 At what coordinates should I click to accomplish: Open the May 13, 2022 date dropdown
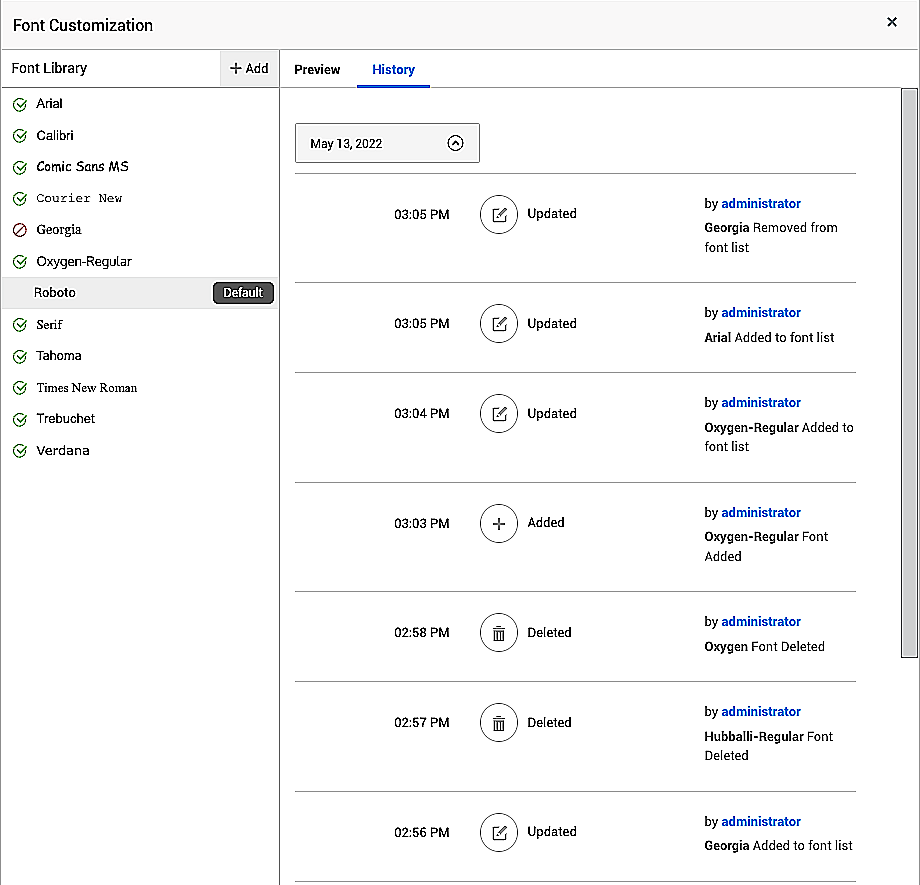[386, 143]
